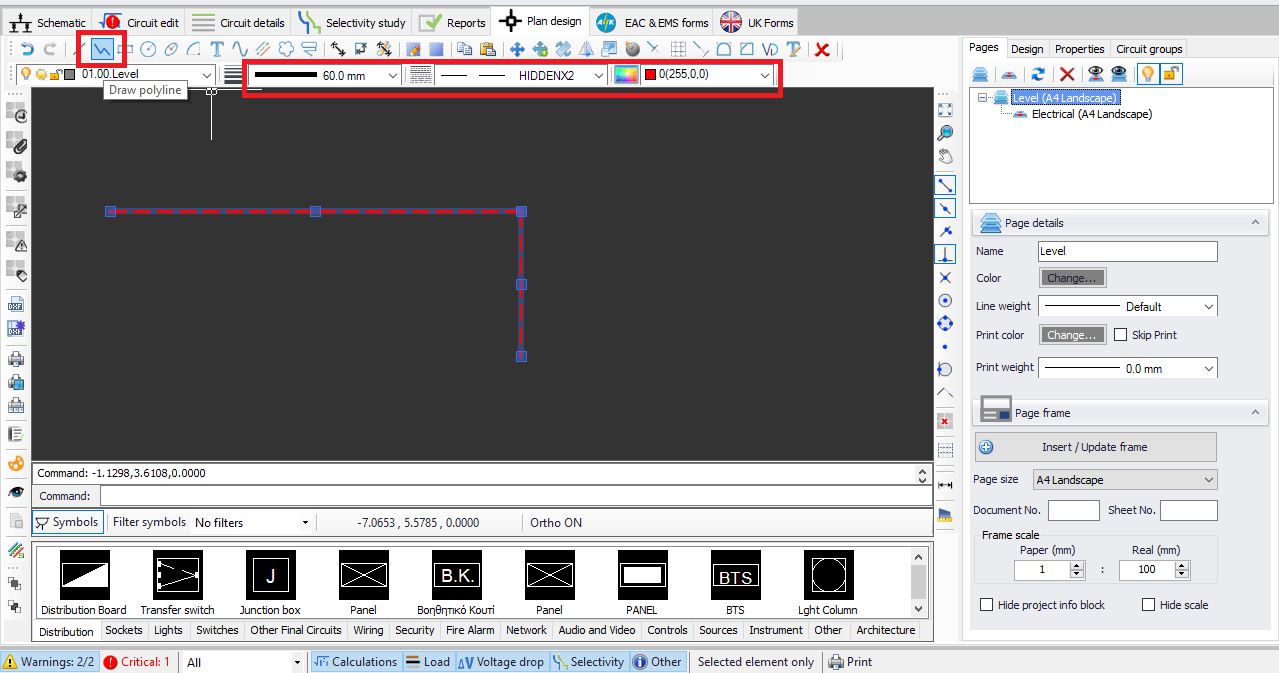
Task: Click the DXF export icon
Action: click(x=16, y=304)
